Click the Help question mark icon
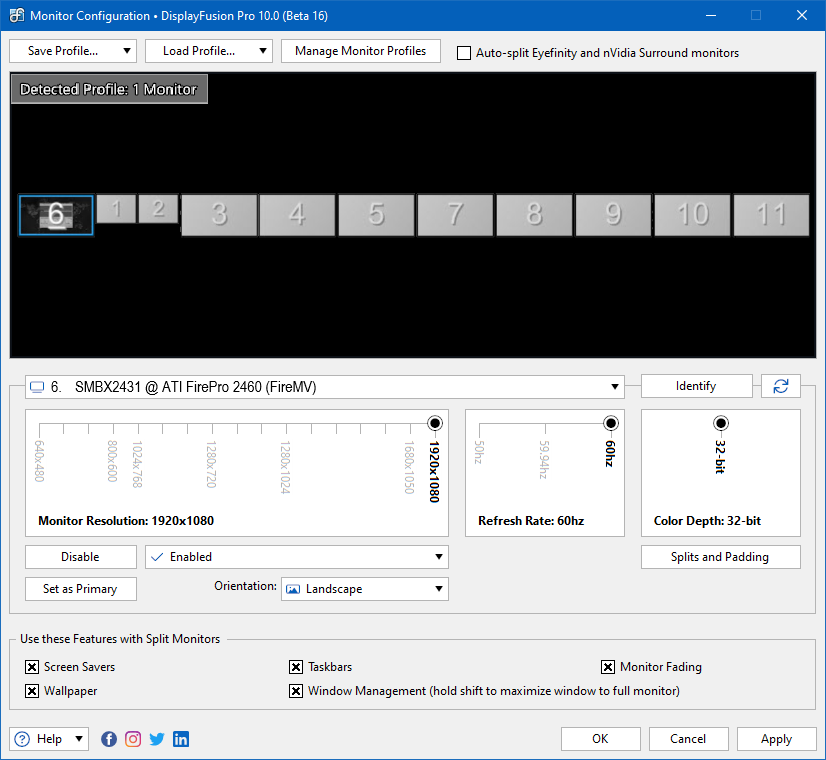The image size is (826, 760). pyautogui.click(x=22, y=739)
